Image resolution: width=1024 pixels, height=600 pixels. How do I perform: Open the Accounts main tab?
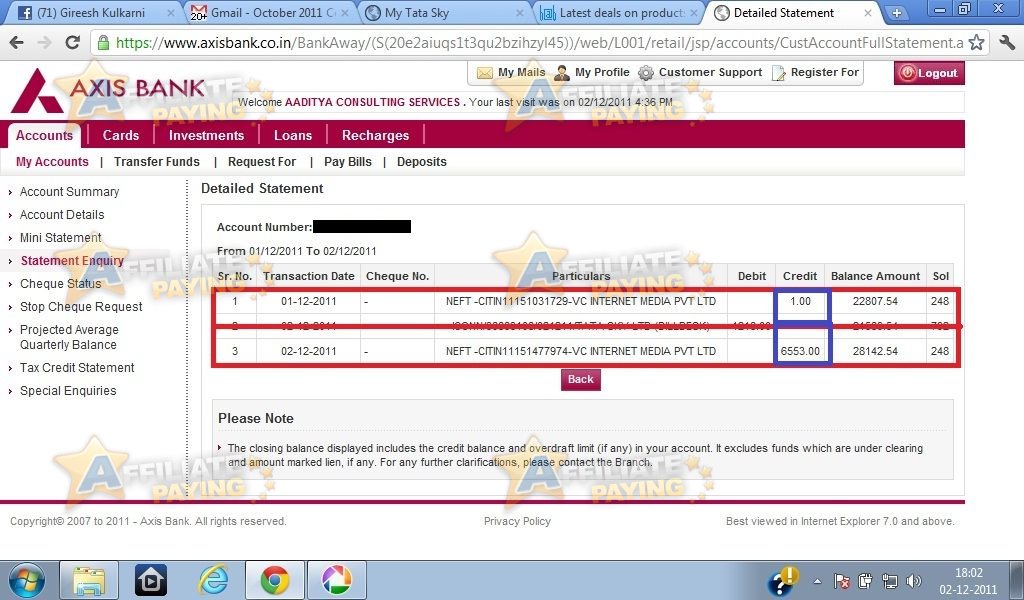[x=44, y=135]
